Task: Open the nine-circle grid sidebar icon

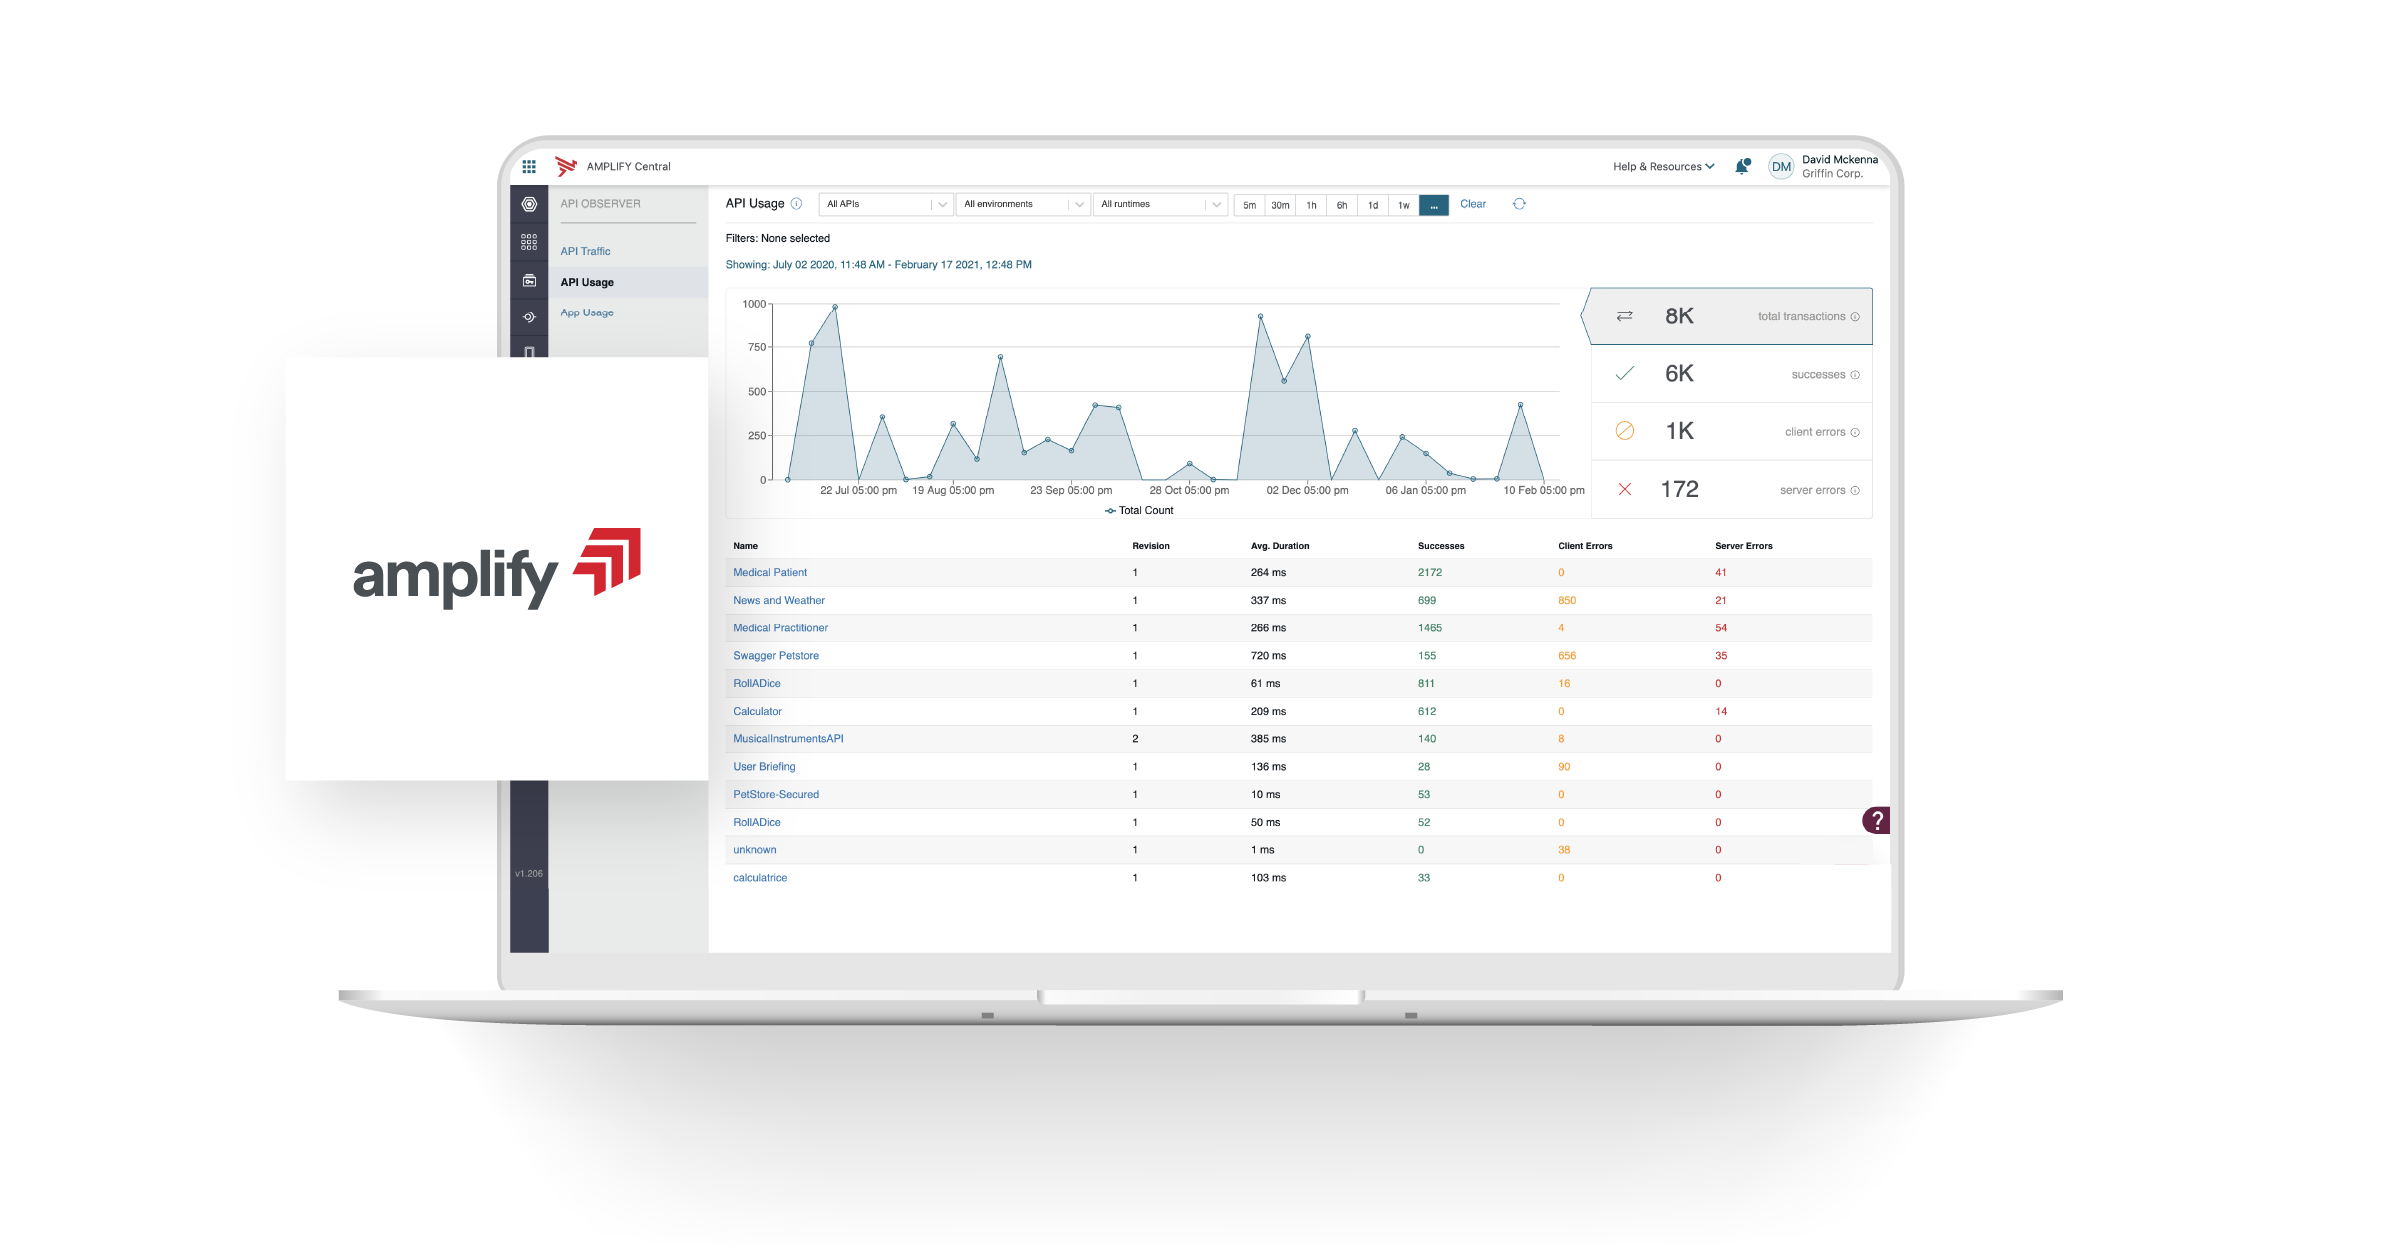Action: tap(529, 242)
